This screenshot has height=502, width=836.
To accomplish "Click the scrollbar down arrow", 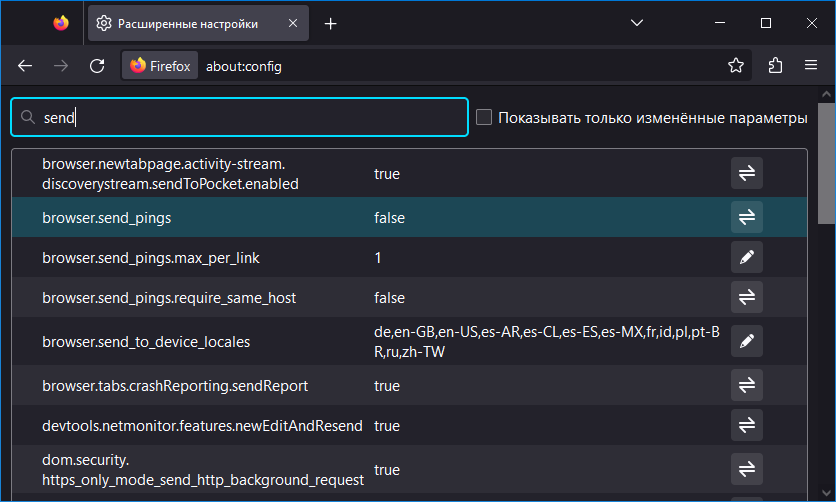I will point(826,493).
